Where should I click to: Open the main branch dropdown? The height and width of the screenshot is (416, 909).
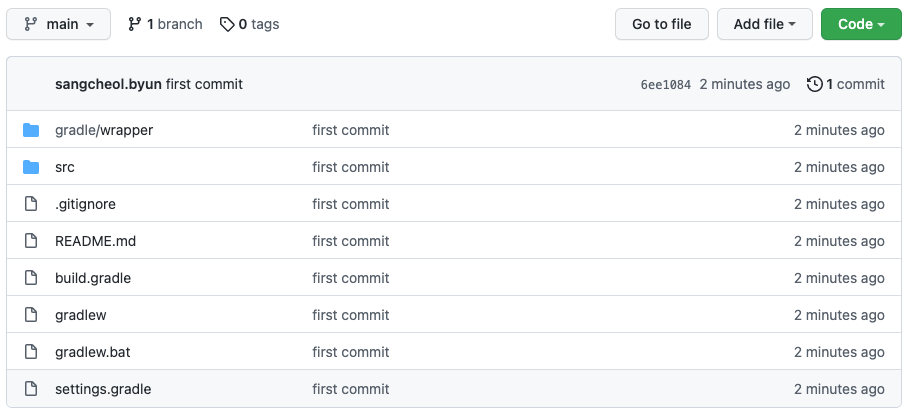(x=58, y=24)
